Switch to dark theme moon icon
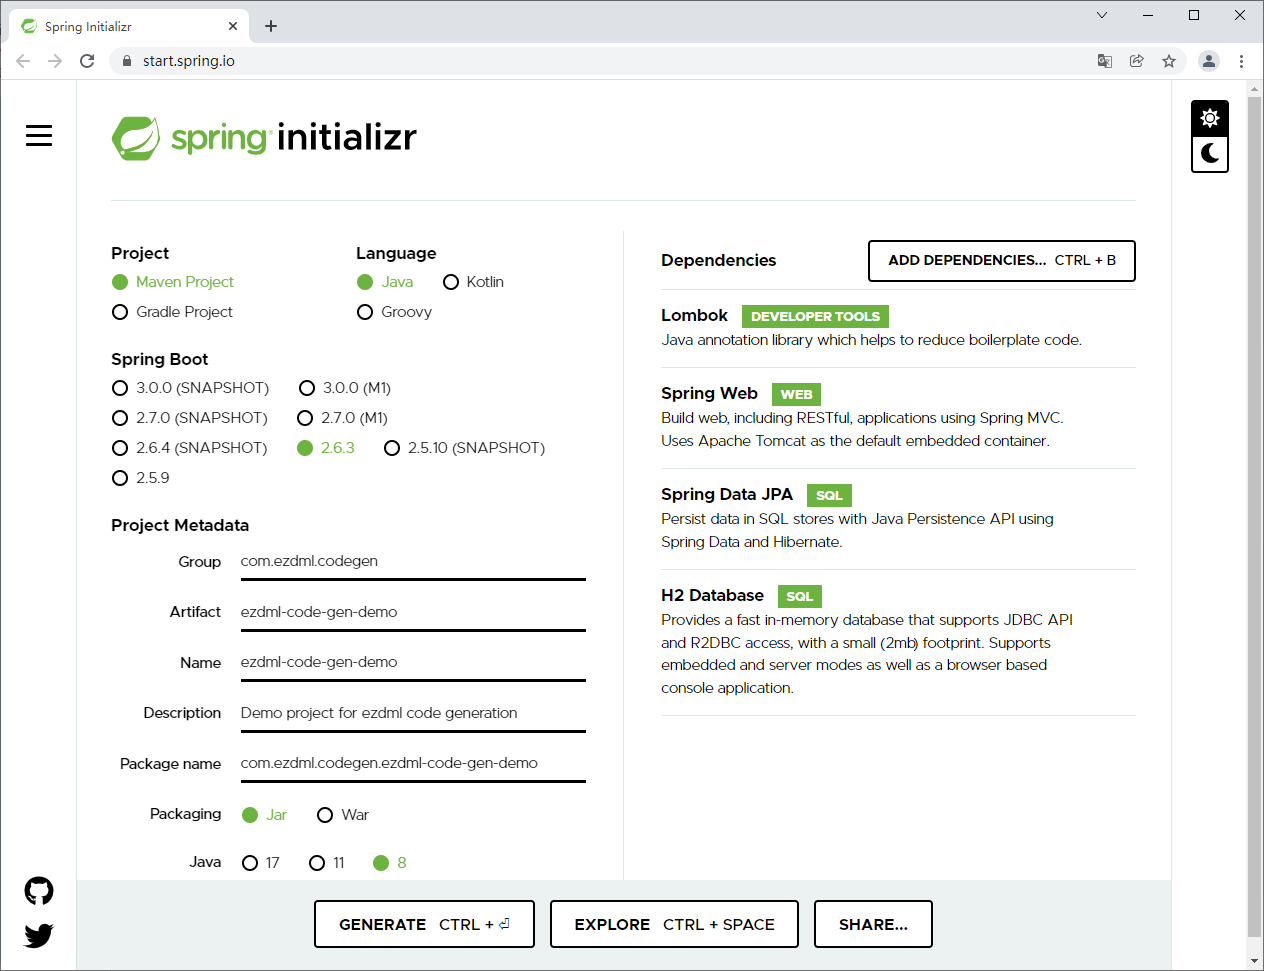 click(x=1210, y=153)
